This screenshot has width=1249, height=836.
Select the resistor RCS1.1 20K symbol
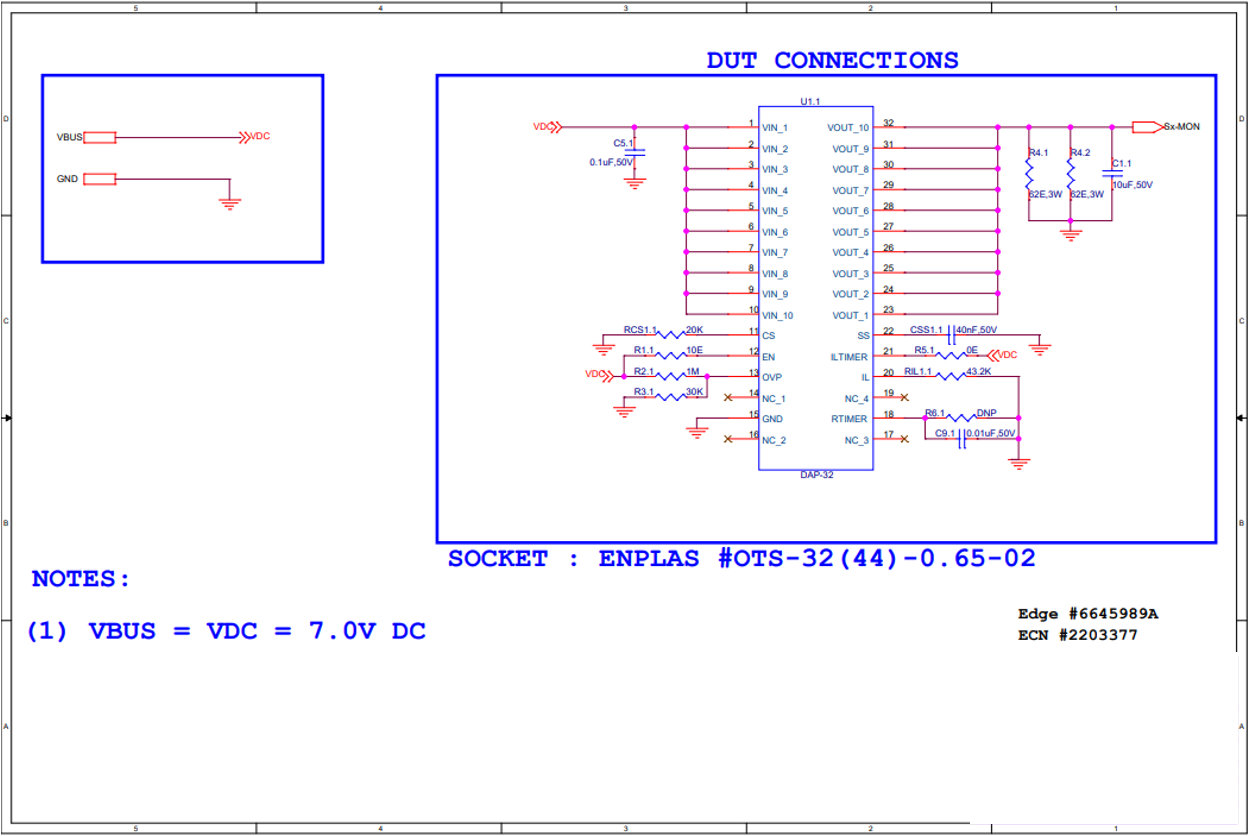[667, 334]
